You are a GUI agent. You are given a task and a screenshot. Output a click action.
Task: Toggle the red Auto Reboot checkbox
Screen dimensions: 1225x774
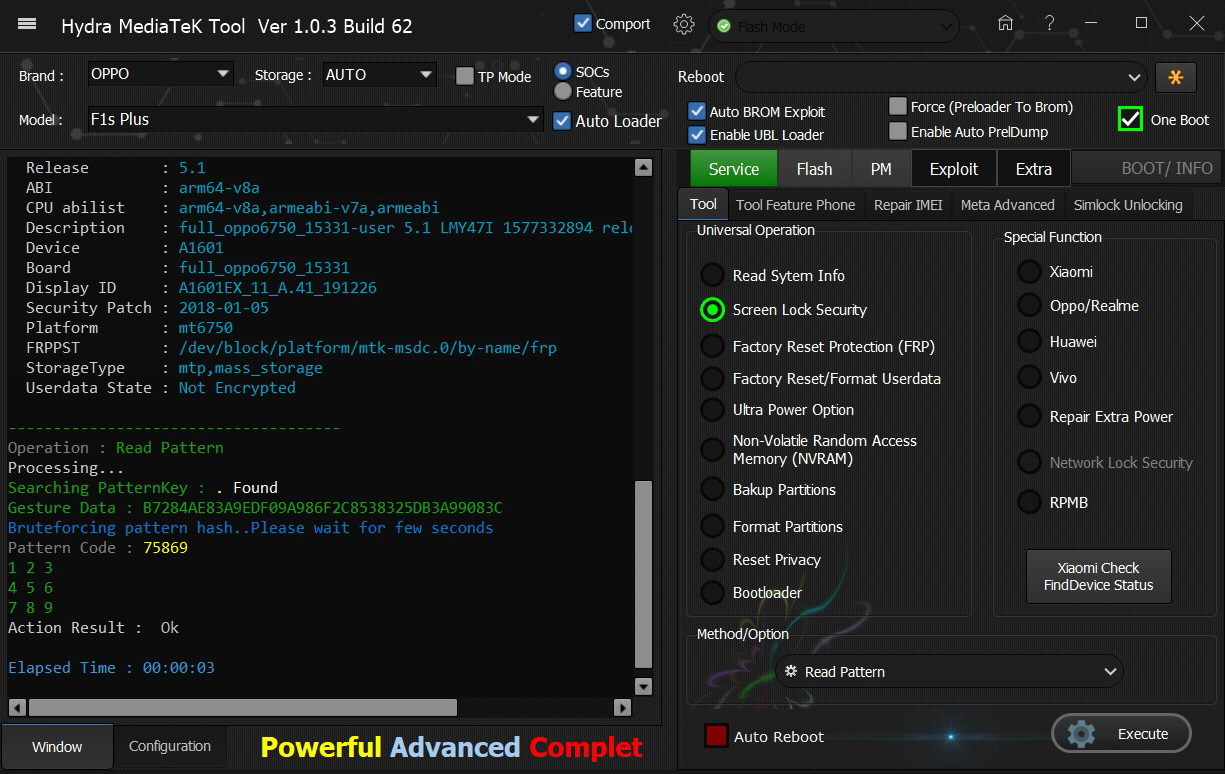click(x=716, y=736)
